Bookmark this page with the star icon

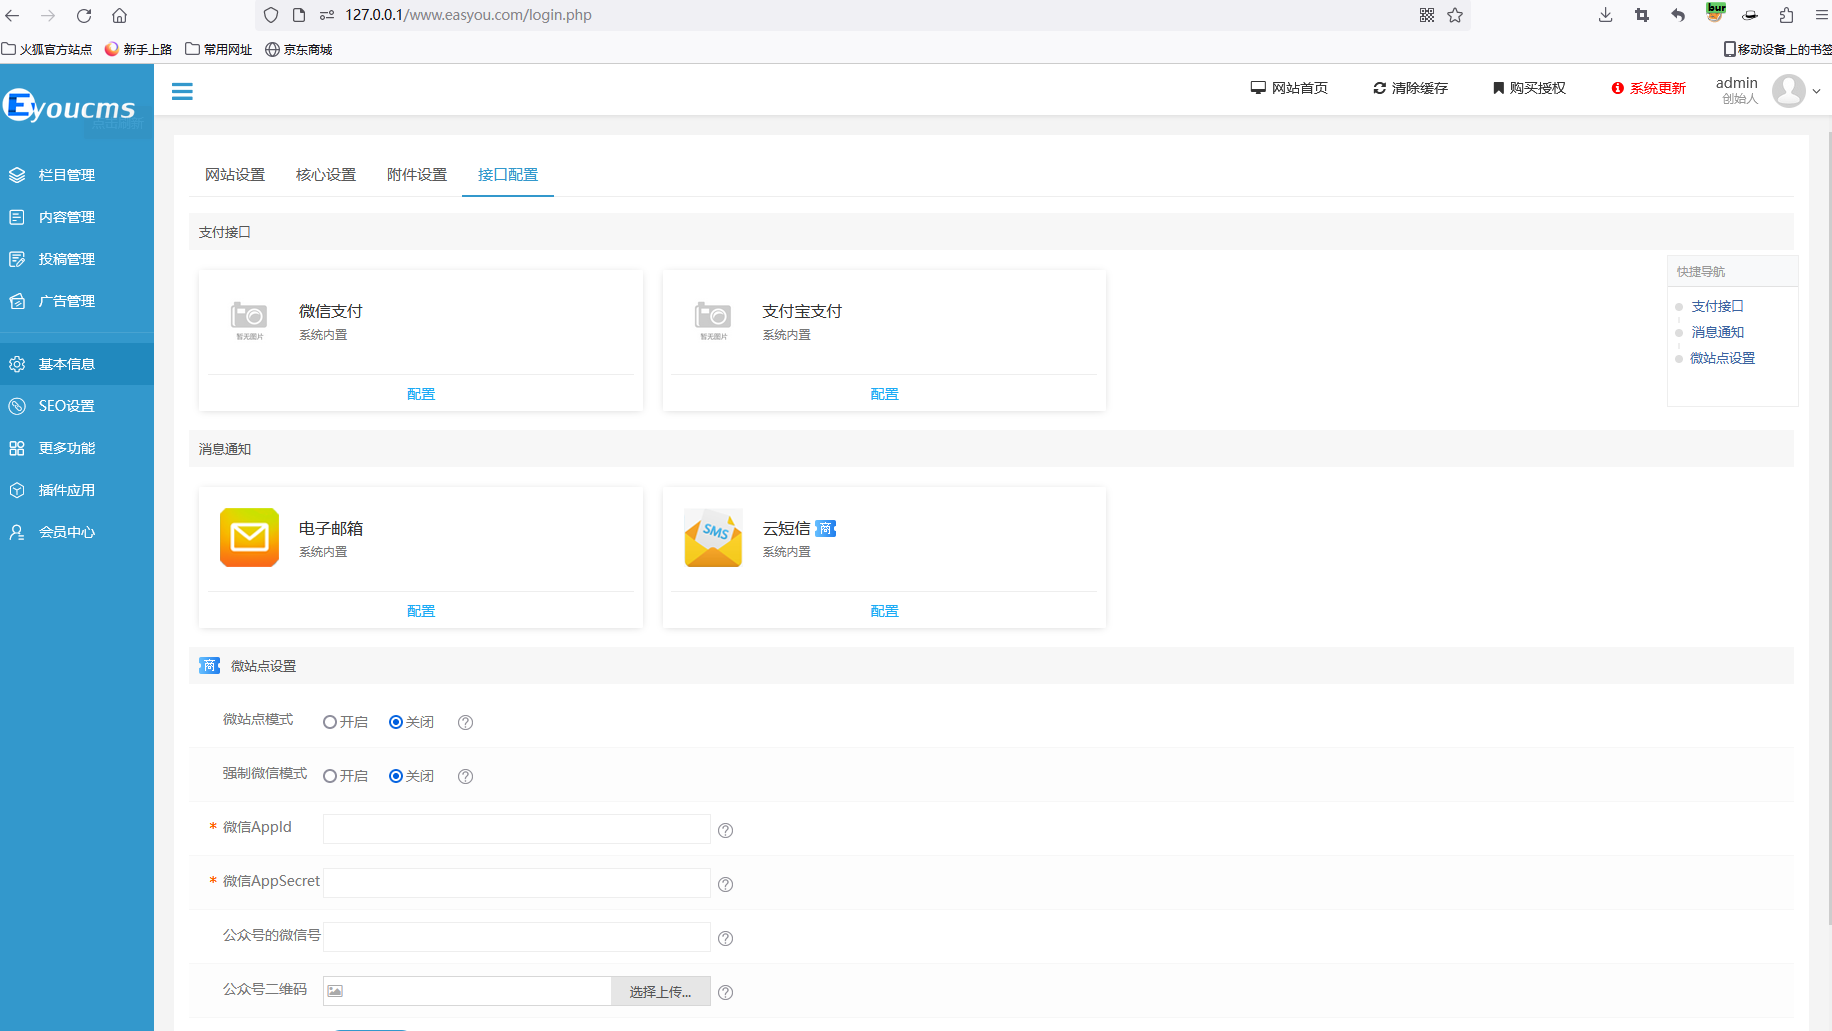[x=1455, y=15]
